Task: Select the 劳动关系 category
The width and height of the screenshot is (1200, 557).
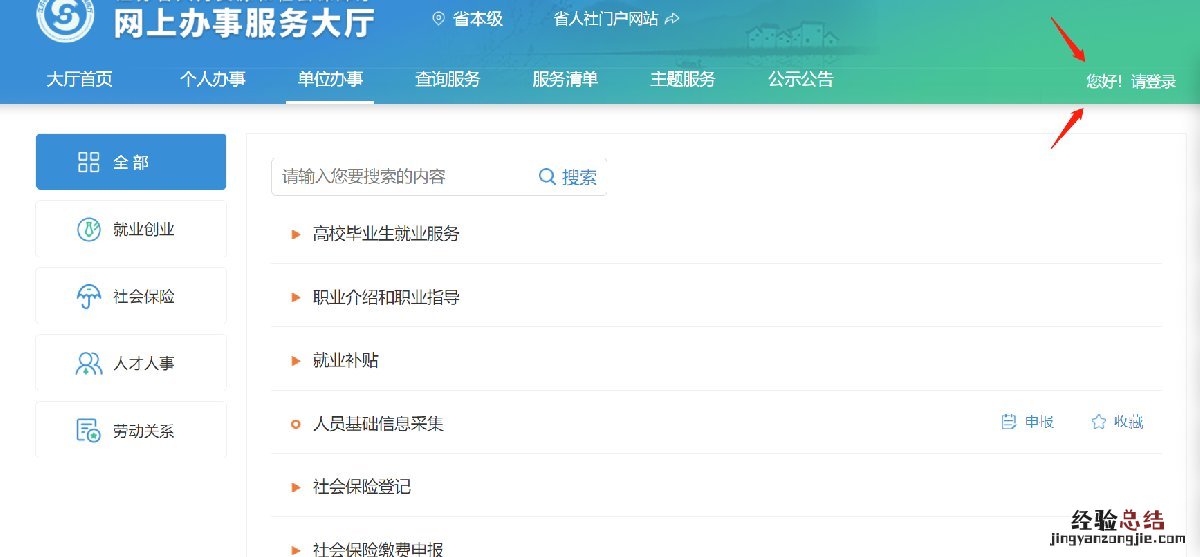Action: (131, 430)
